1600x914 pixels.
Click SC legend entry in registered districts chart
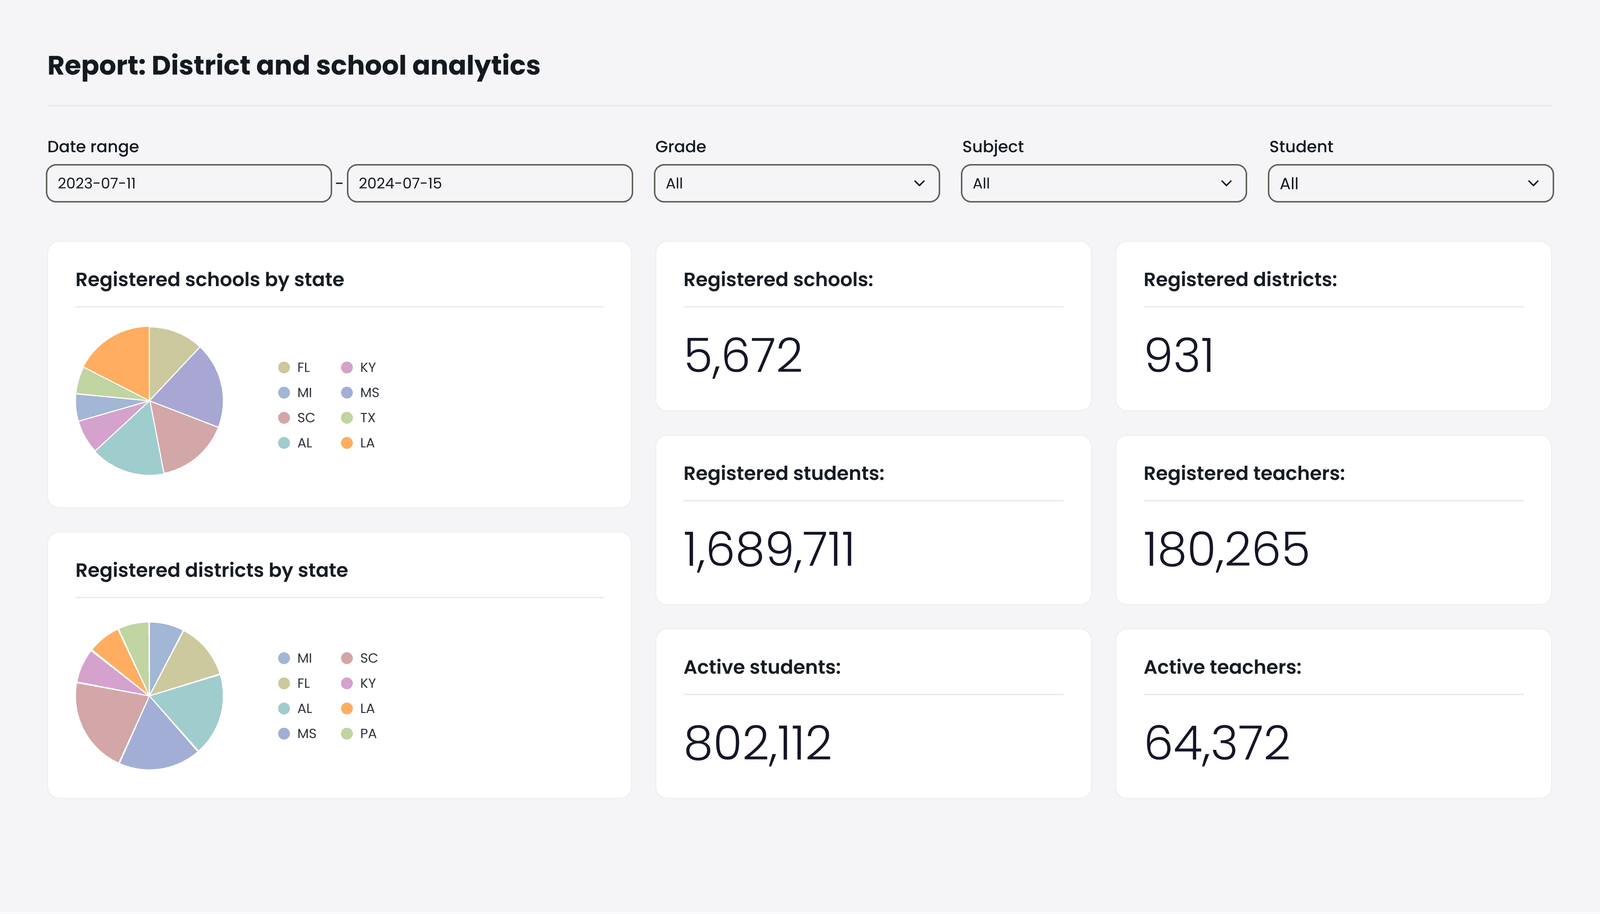pyautogui.click(x=359, y=658)
